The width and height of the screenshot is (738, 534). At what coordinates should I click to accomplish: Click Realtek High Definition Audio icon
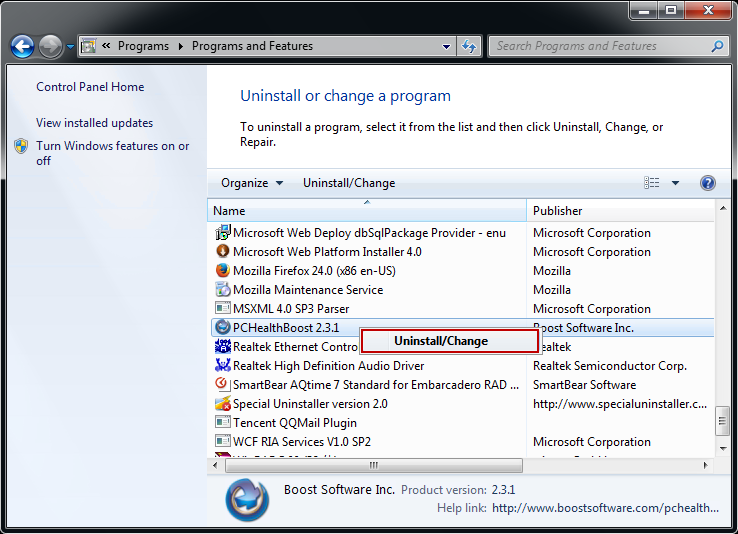223,365
